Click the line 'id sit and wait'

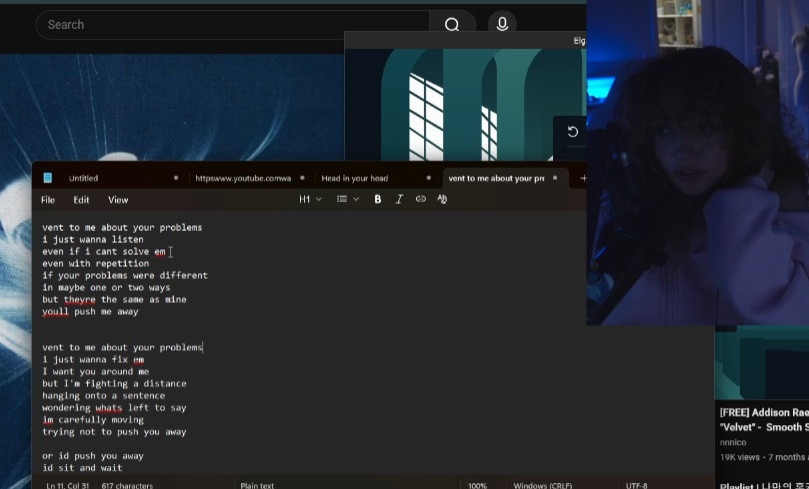(82, 468)
